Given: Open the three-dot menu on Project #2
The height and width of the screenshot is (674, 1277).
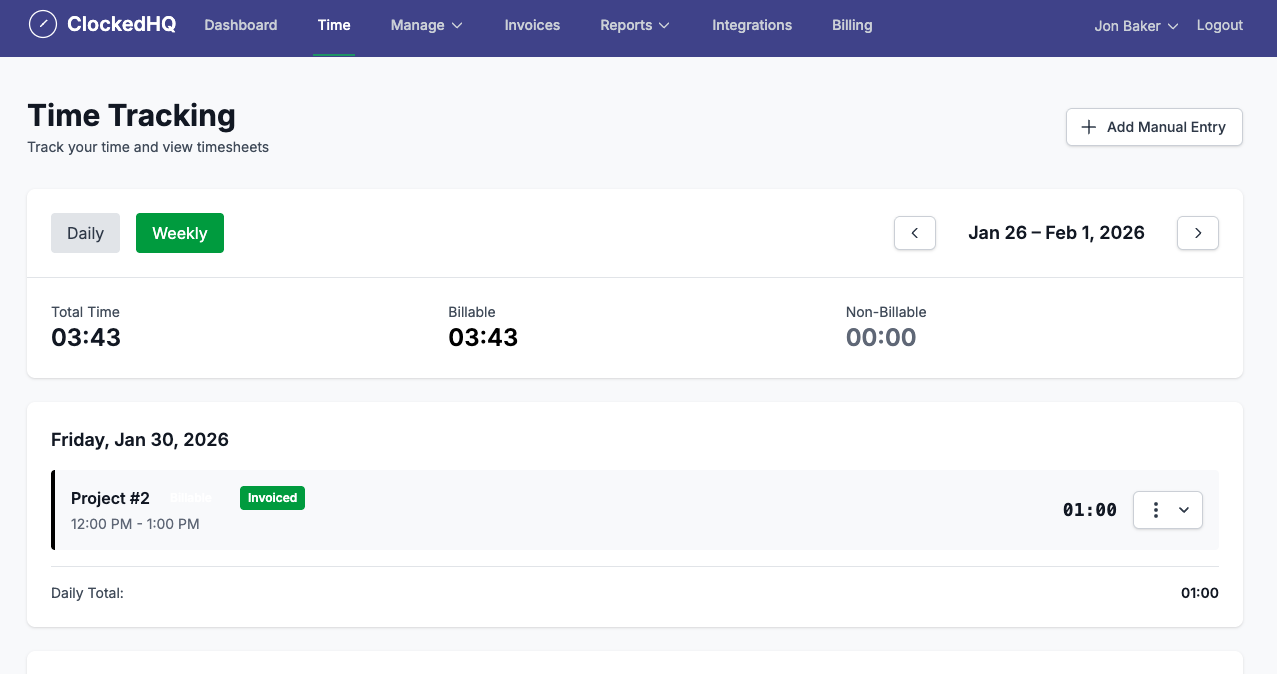Looking at the screenshot, I should pyautogui.click(x=1155, y=510).
